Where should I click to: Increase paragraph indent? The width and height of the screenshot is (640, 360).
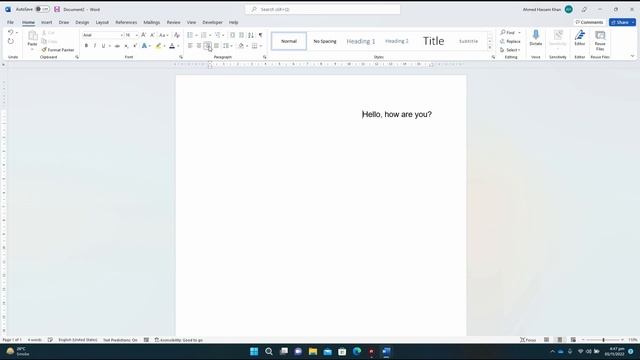tap(242, 35)
